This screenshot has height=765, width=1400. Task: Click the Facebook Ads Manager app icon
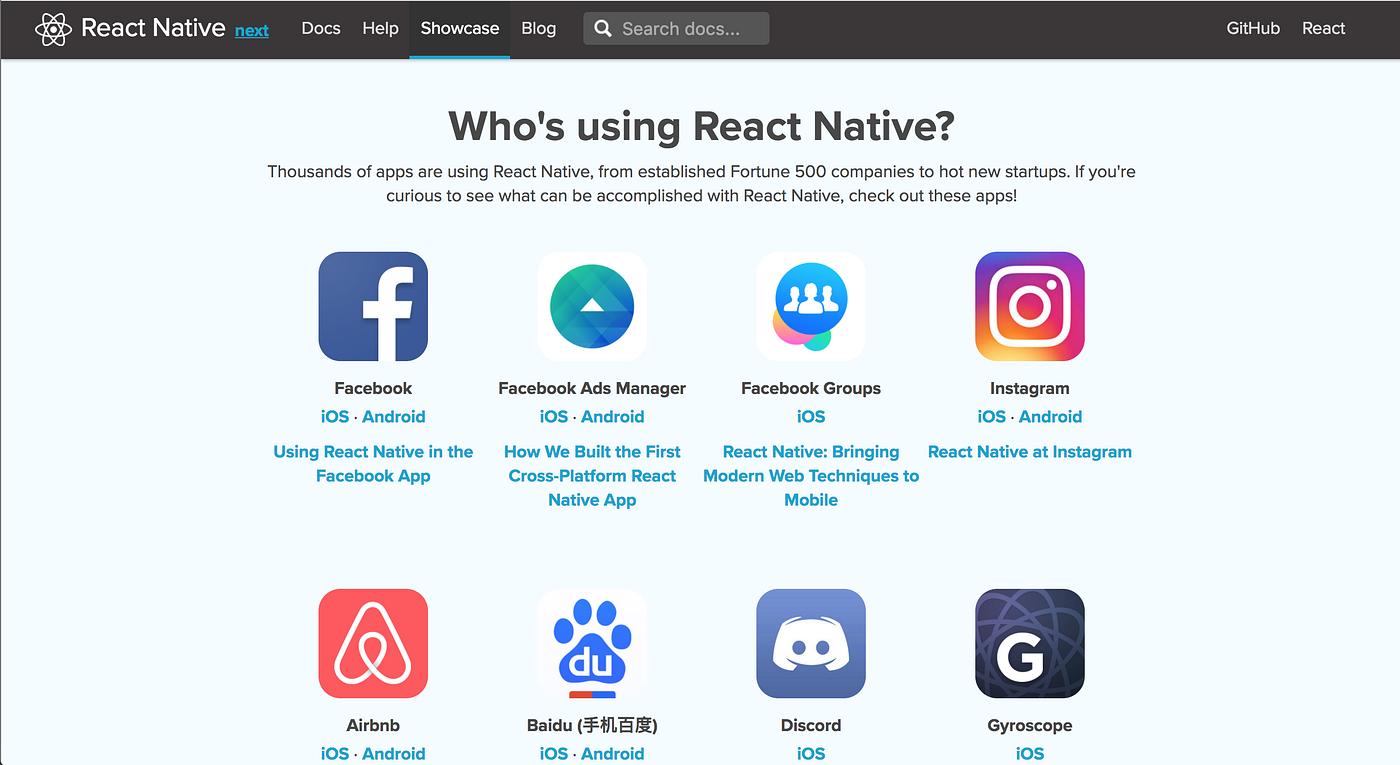[592, 306]
